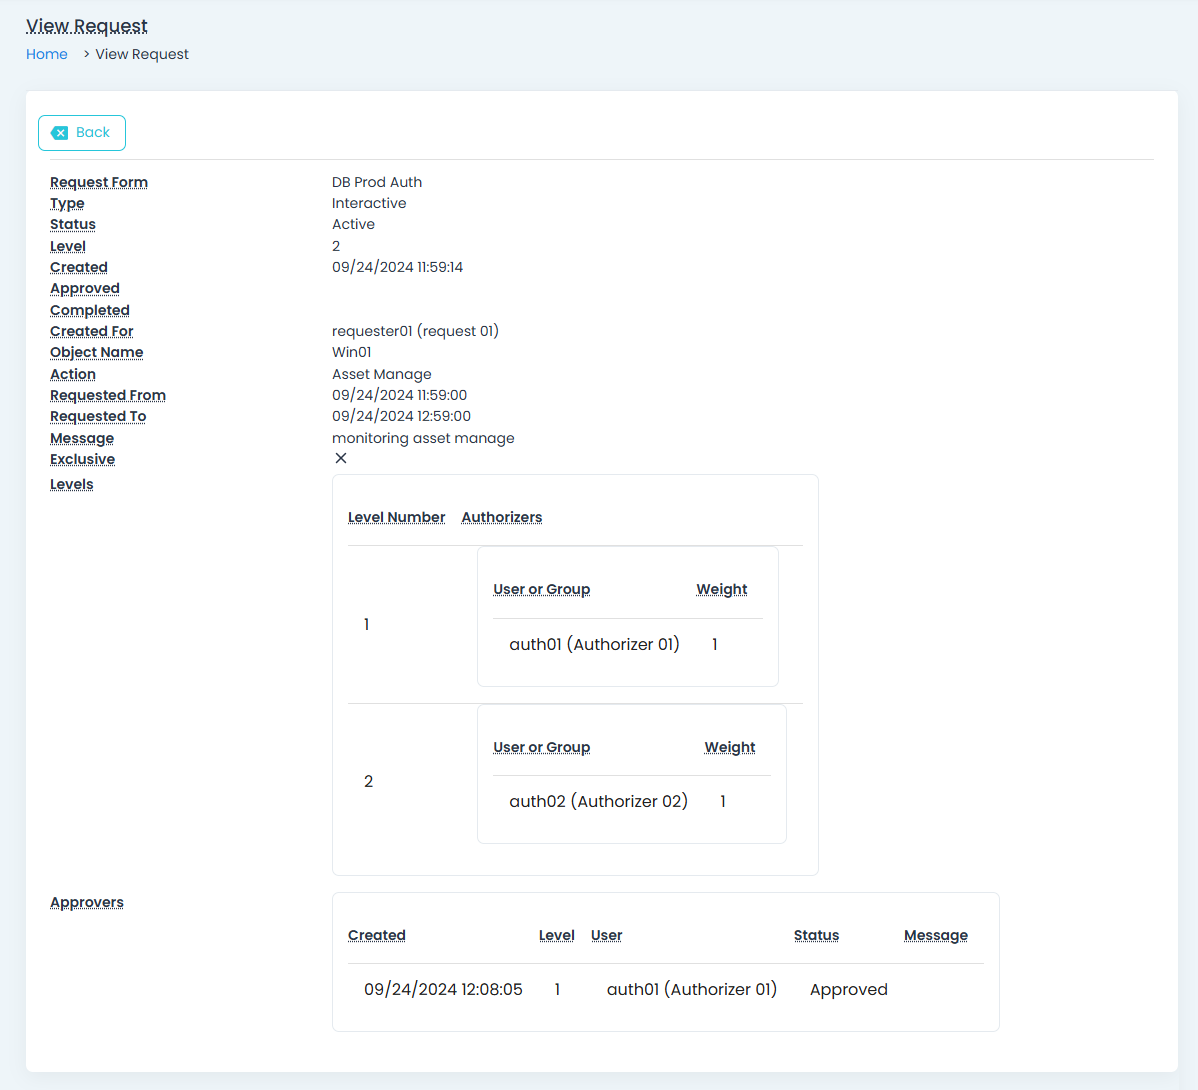This screenshot has height=1090, width=1198.
Task: Select auth01 (Authorizer 01) in level 1 table
Action: coord(594,644)
